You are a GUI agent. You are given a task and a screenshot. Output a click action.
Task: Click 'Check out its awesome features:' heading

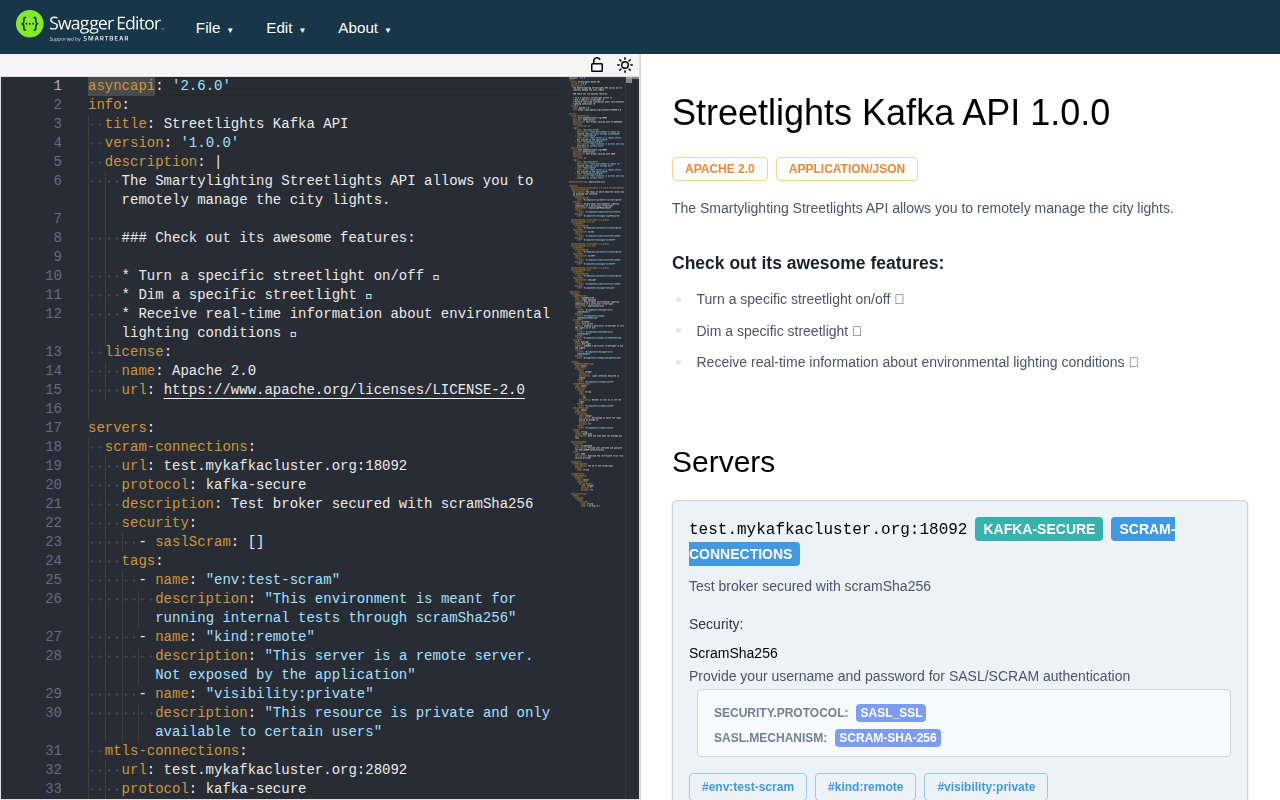pyautogui.click(x=808, y=263)
